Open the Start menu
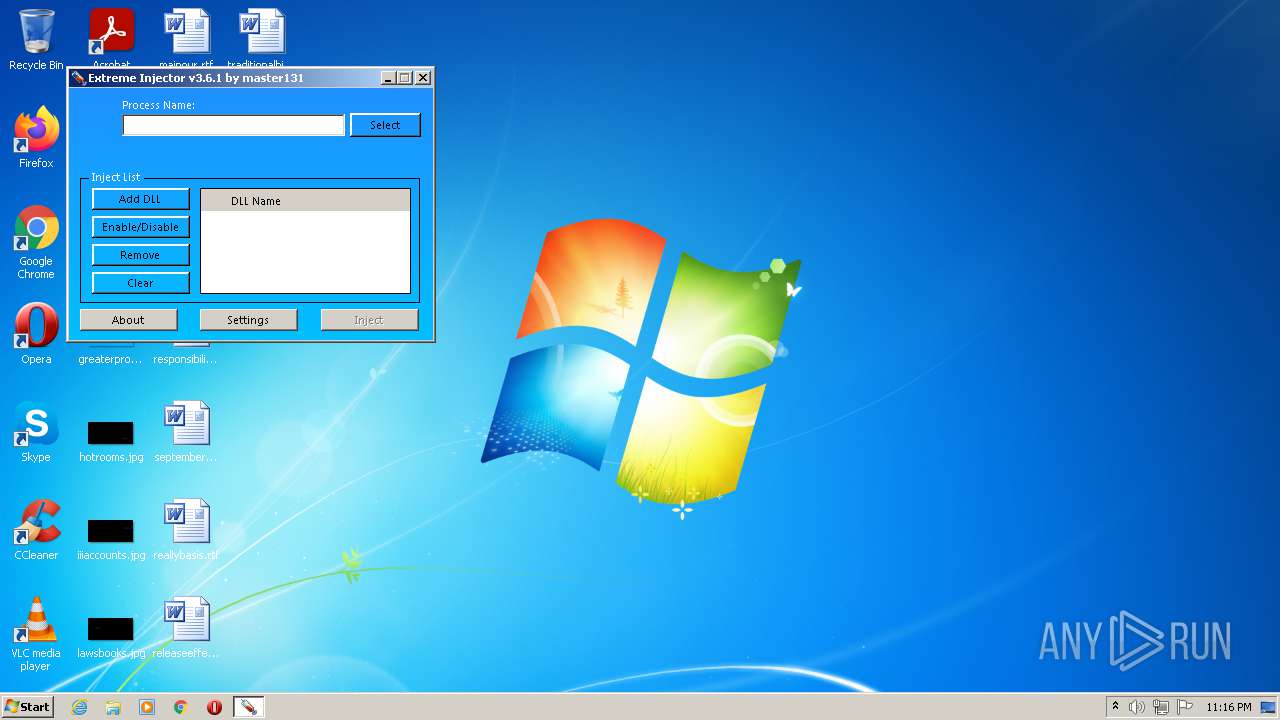This screenshot has height=720, width=1280. [x=28, y=707]
